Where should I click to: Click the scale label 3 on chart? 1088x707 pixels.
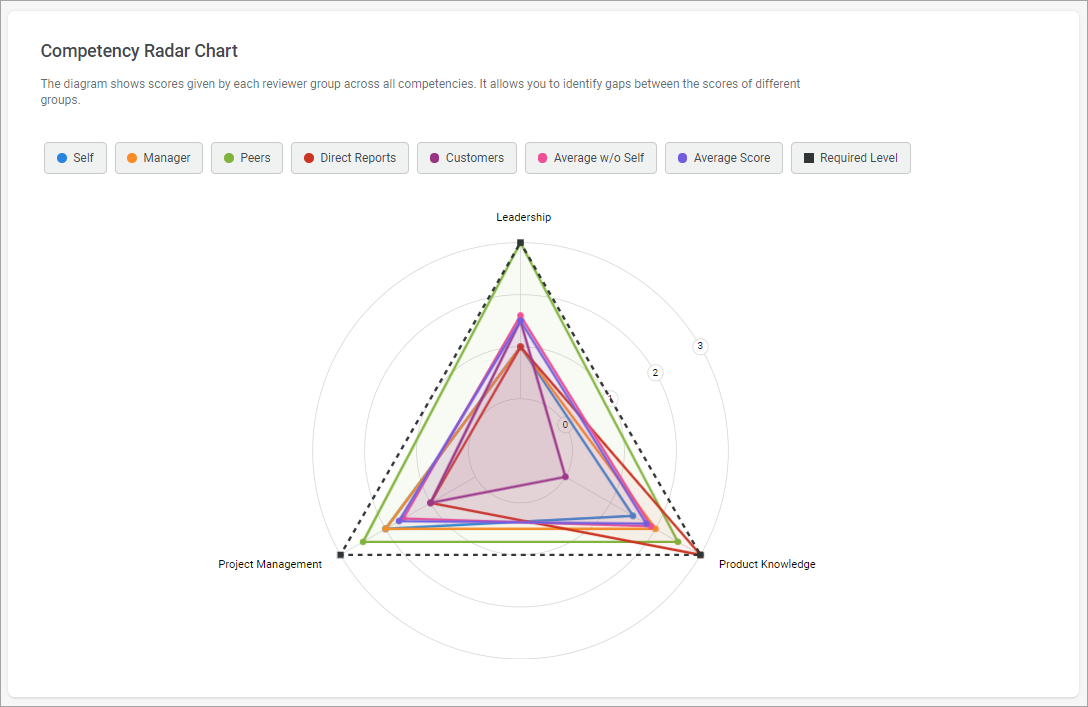point(700,346)
